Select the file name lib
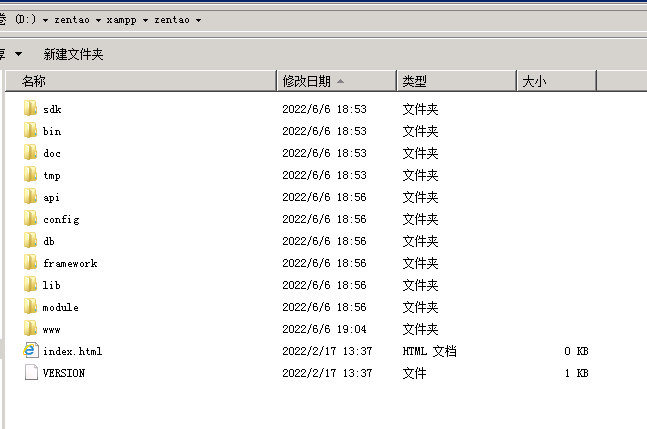Image resolution: width=647 pixels, height=429 pixels. tap(52, 285)
